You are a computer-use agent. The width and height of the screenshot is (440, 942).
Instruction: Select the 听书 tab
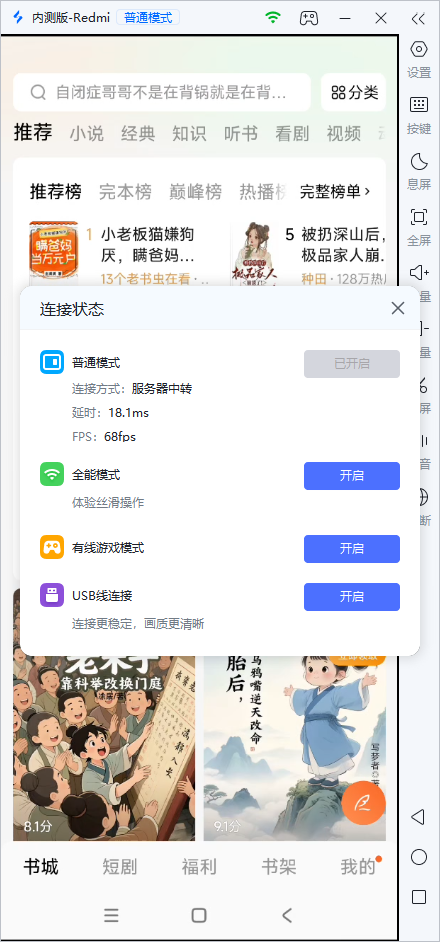[x=241, y=133]
